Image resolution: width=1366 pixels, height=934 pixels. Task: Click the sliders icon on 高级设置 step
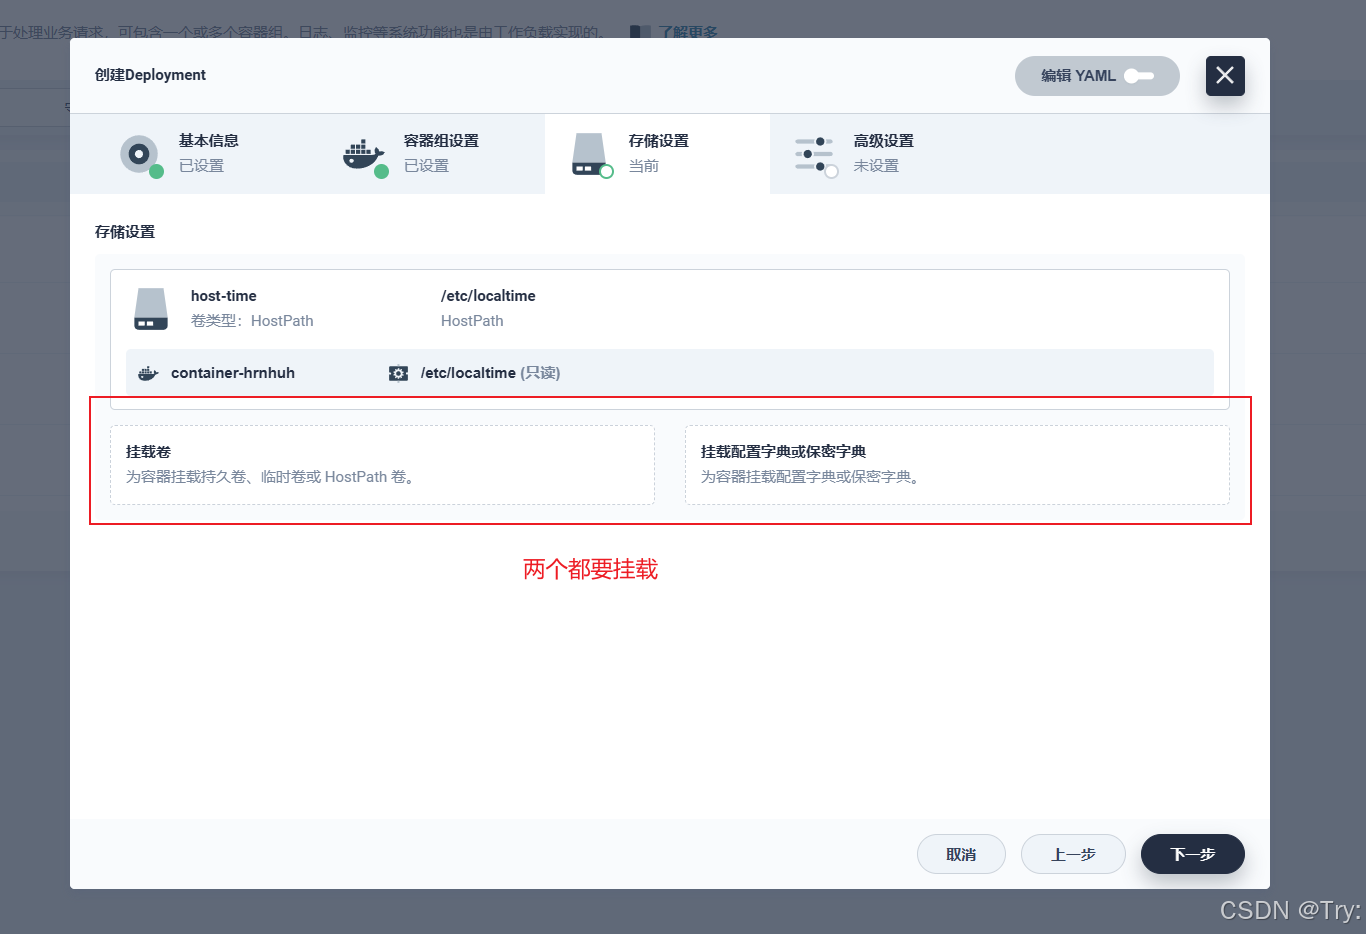coord(815,153)
